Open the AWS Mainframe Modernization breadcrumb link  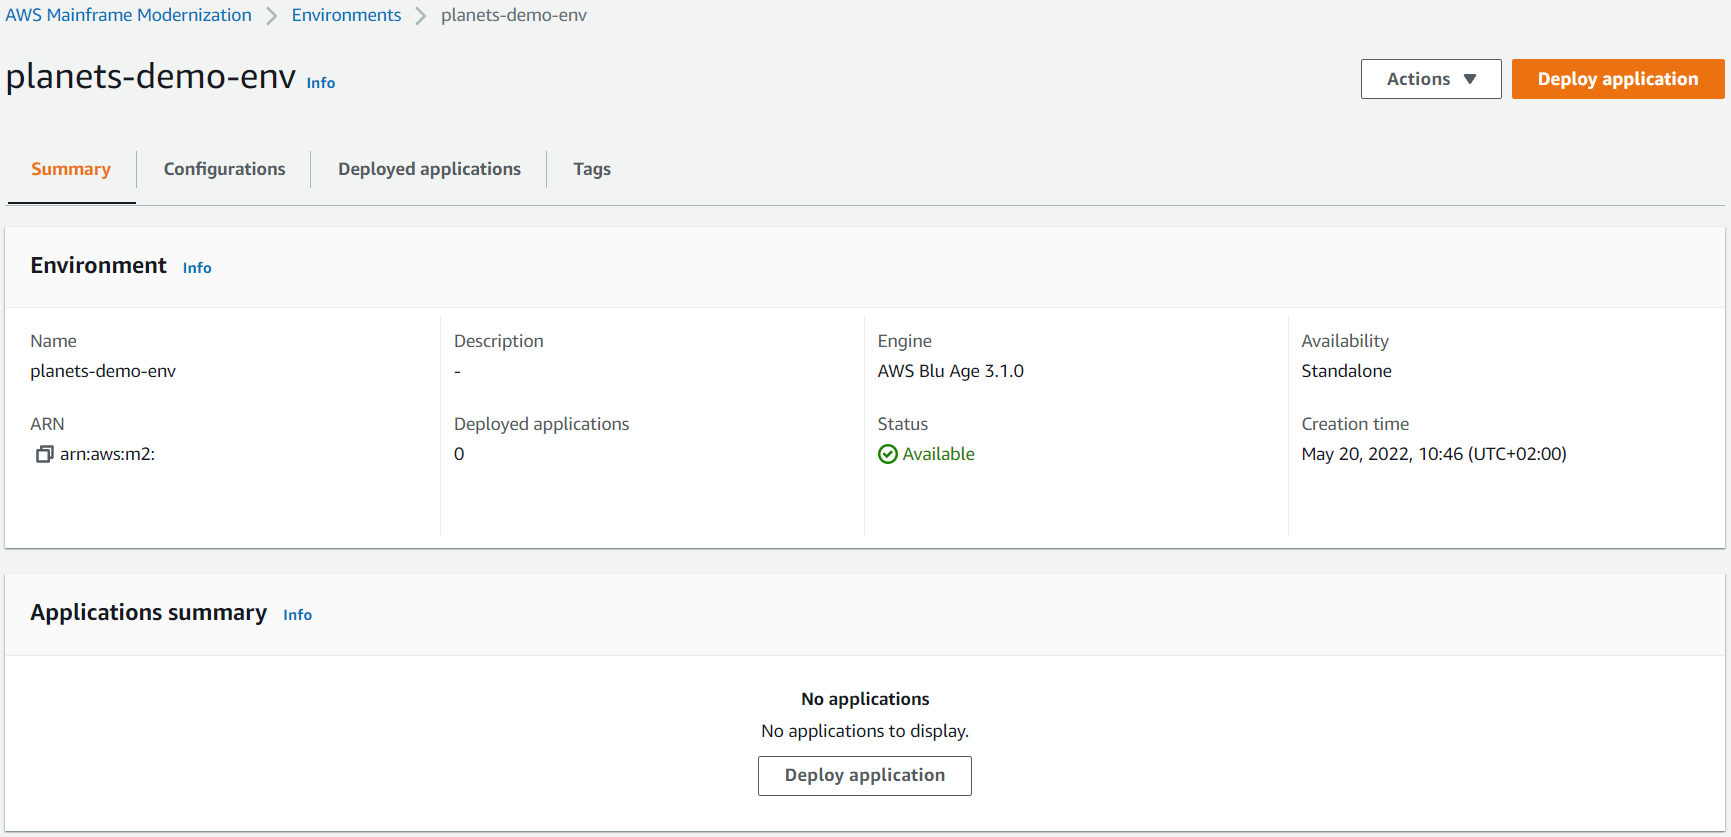(129, 15)
